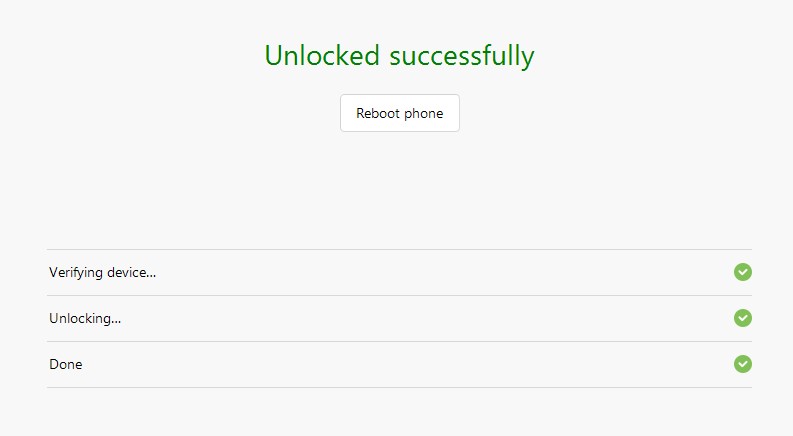The image size is (793, 436).
Task: Click the divider between Verifying device and Unlocking
Action: [x=400, y=295]
